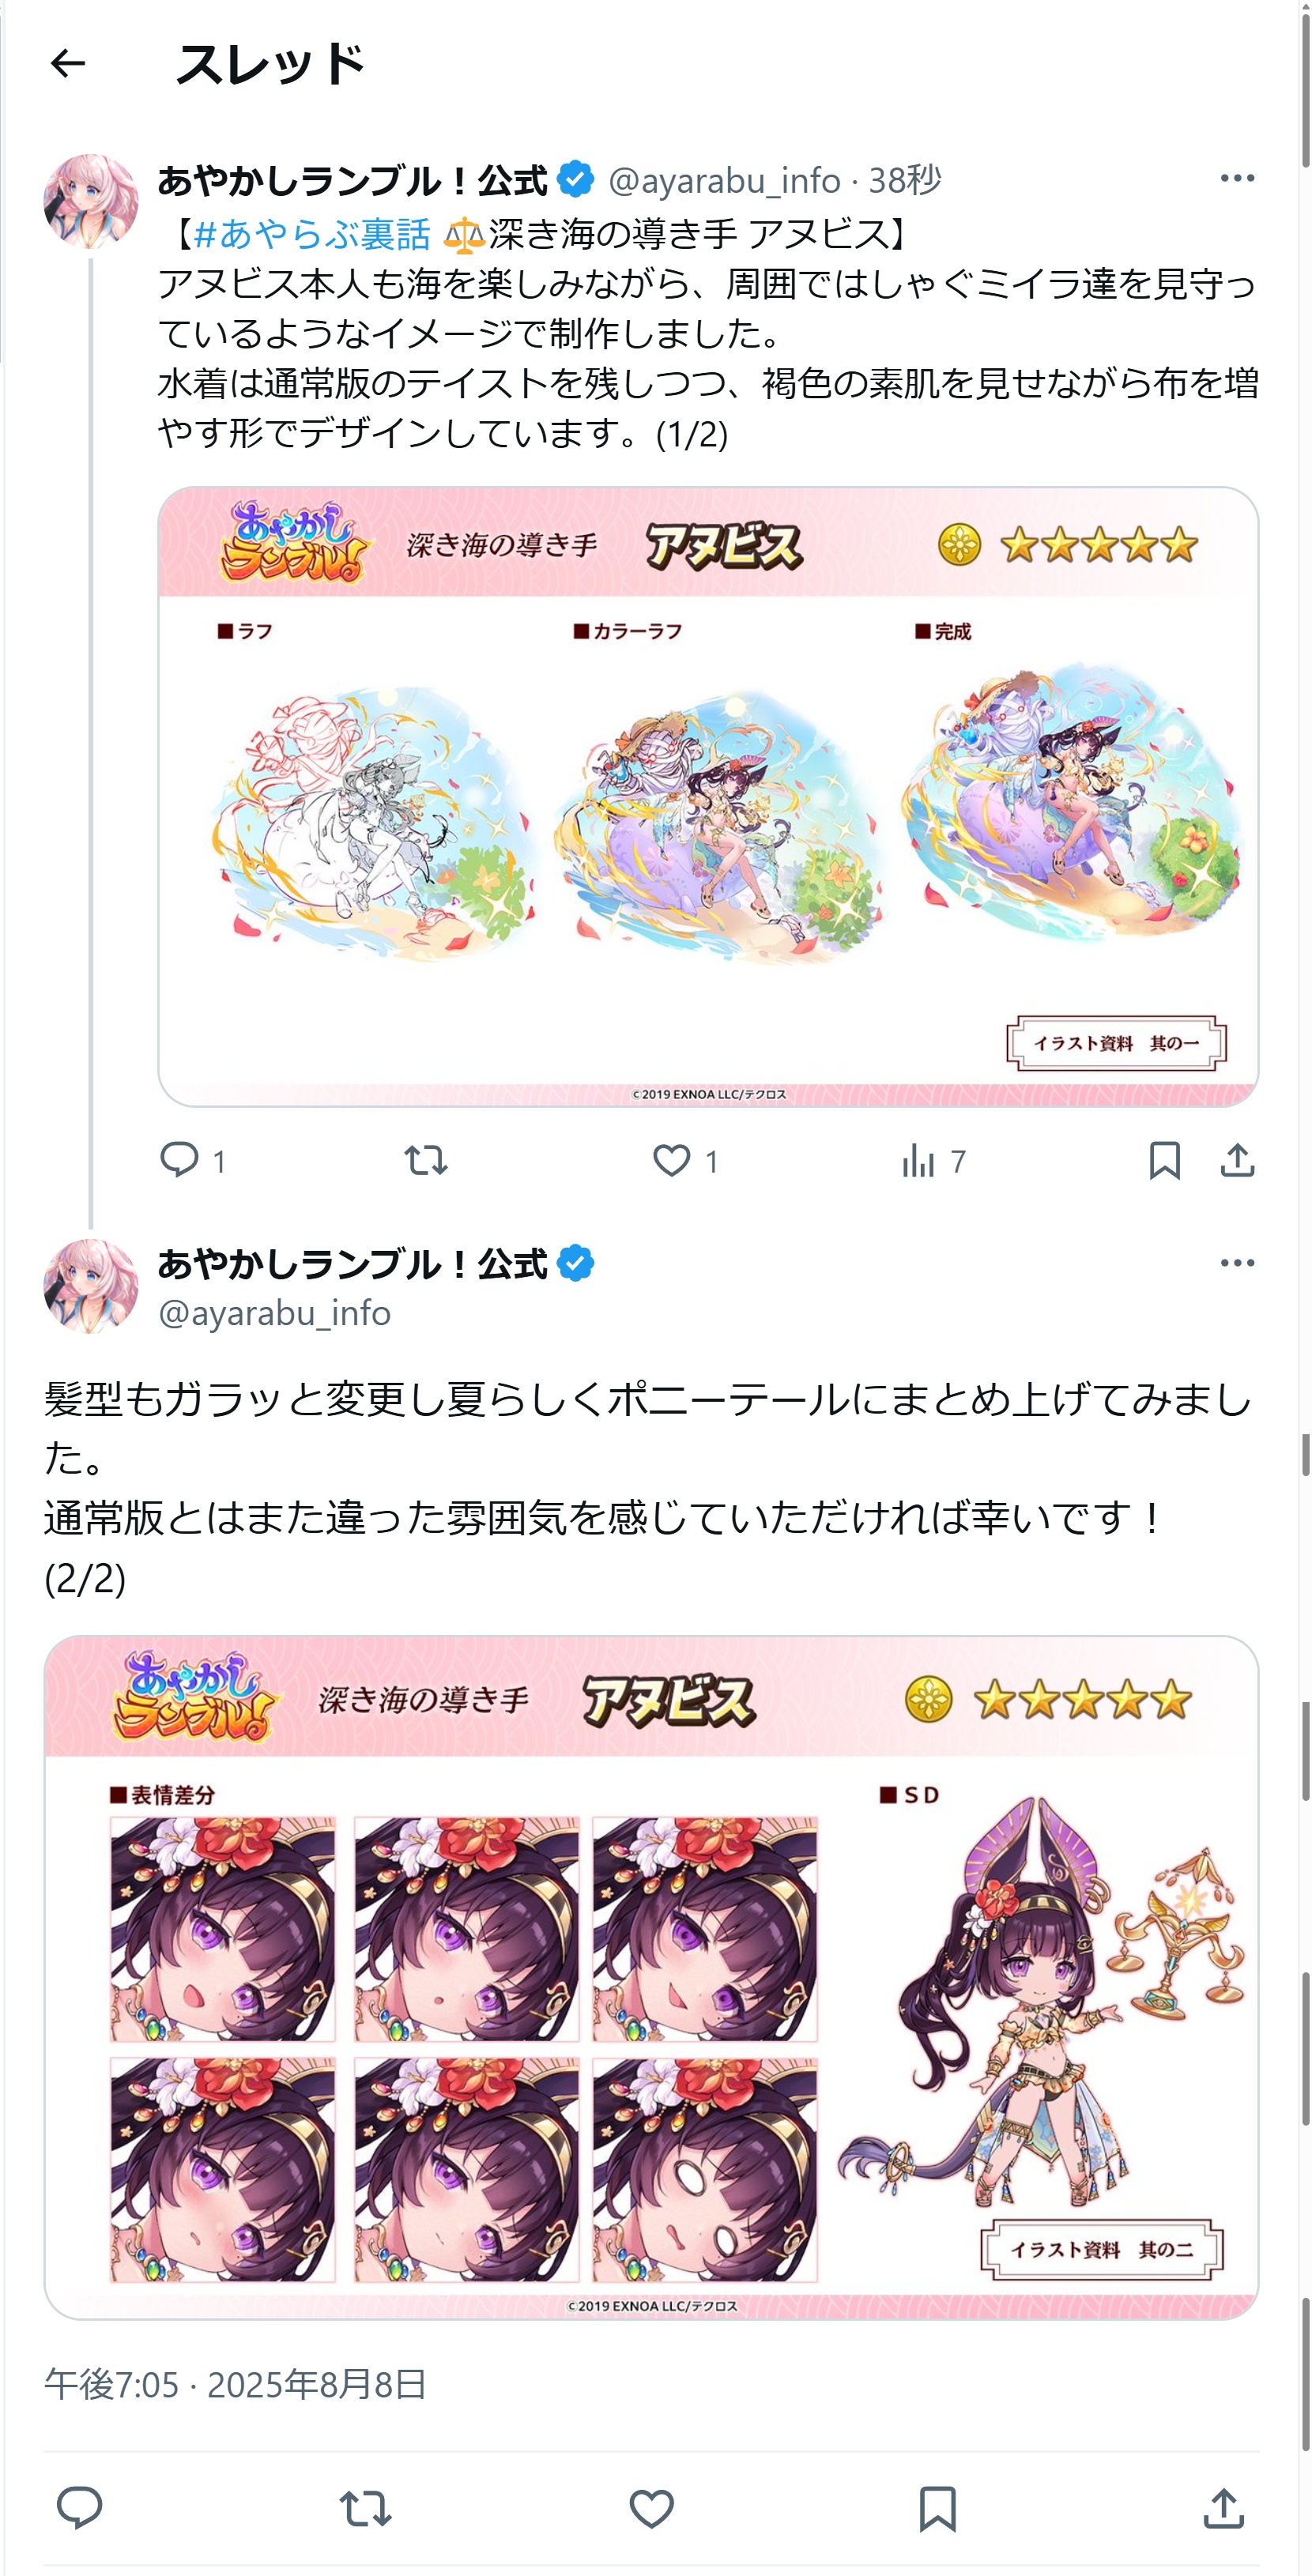Screen dimensions: 1312x2576
Task: Repost the first tweet
Action: coord(425,1160)
